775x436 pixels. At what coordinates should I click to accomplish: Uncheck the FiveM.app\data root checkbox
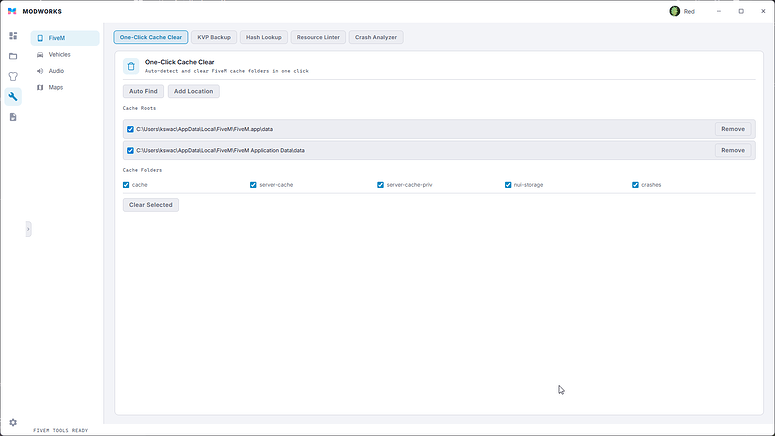pos(130,129)
